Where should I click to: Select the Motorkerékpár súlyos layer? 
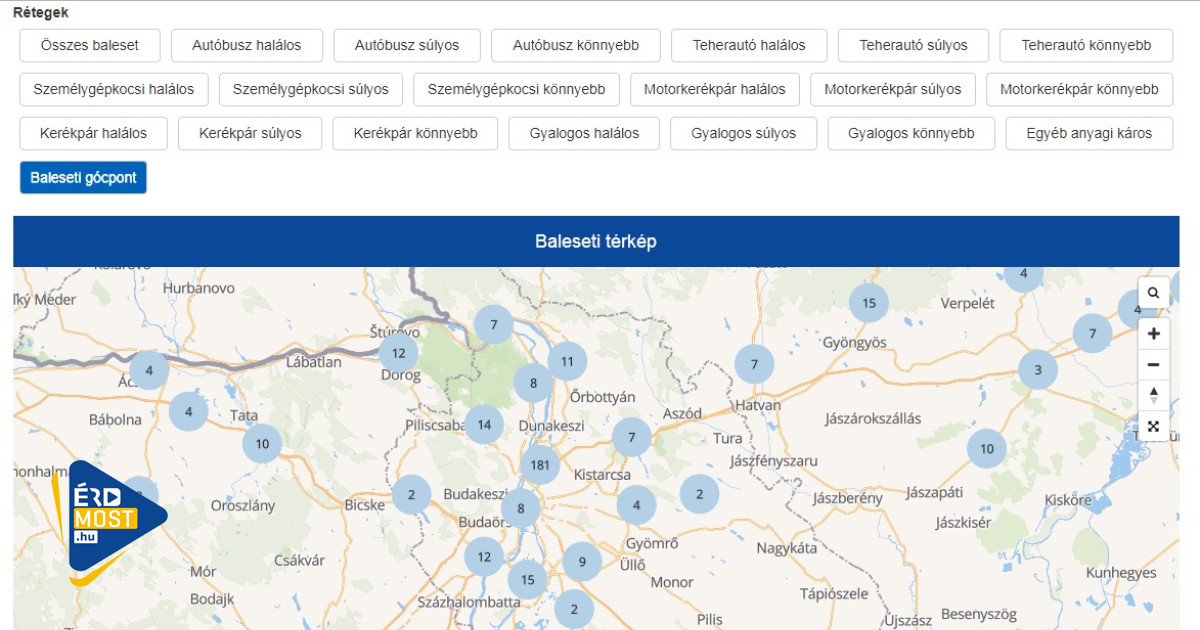click(x=892, y=90)
